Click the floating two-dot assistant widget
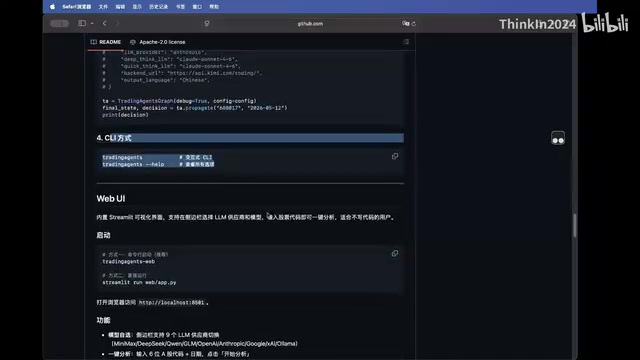Viewport: 640px width, 360px height. (558, 138)
